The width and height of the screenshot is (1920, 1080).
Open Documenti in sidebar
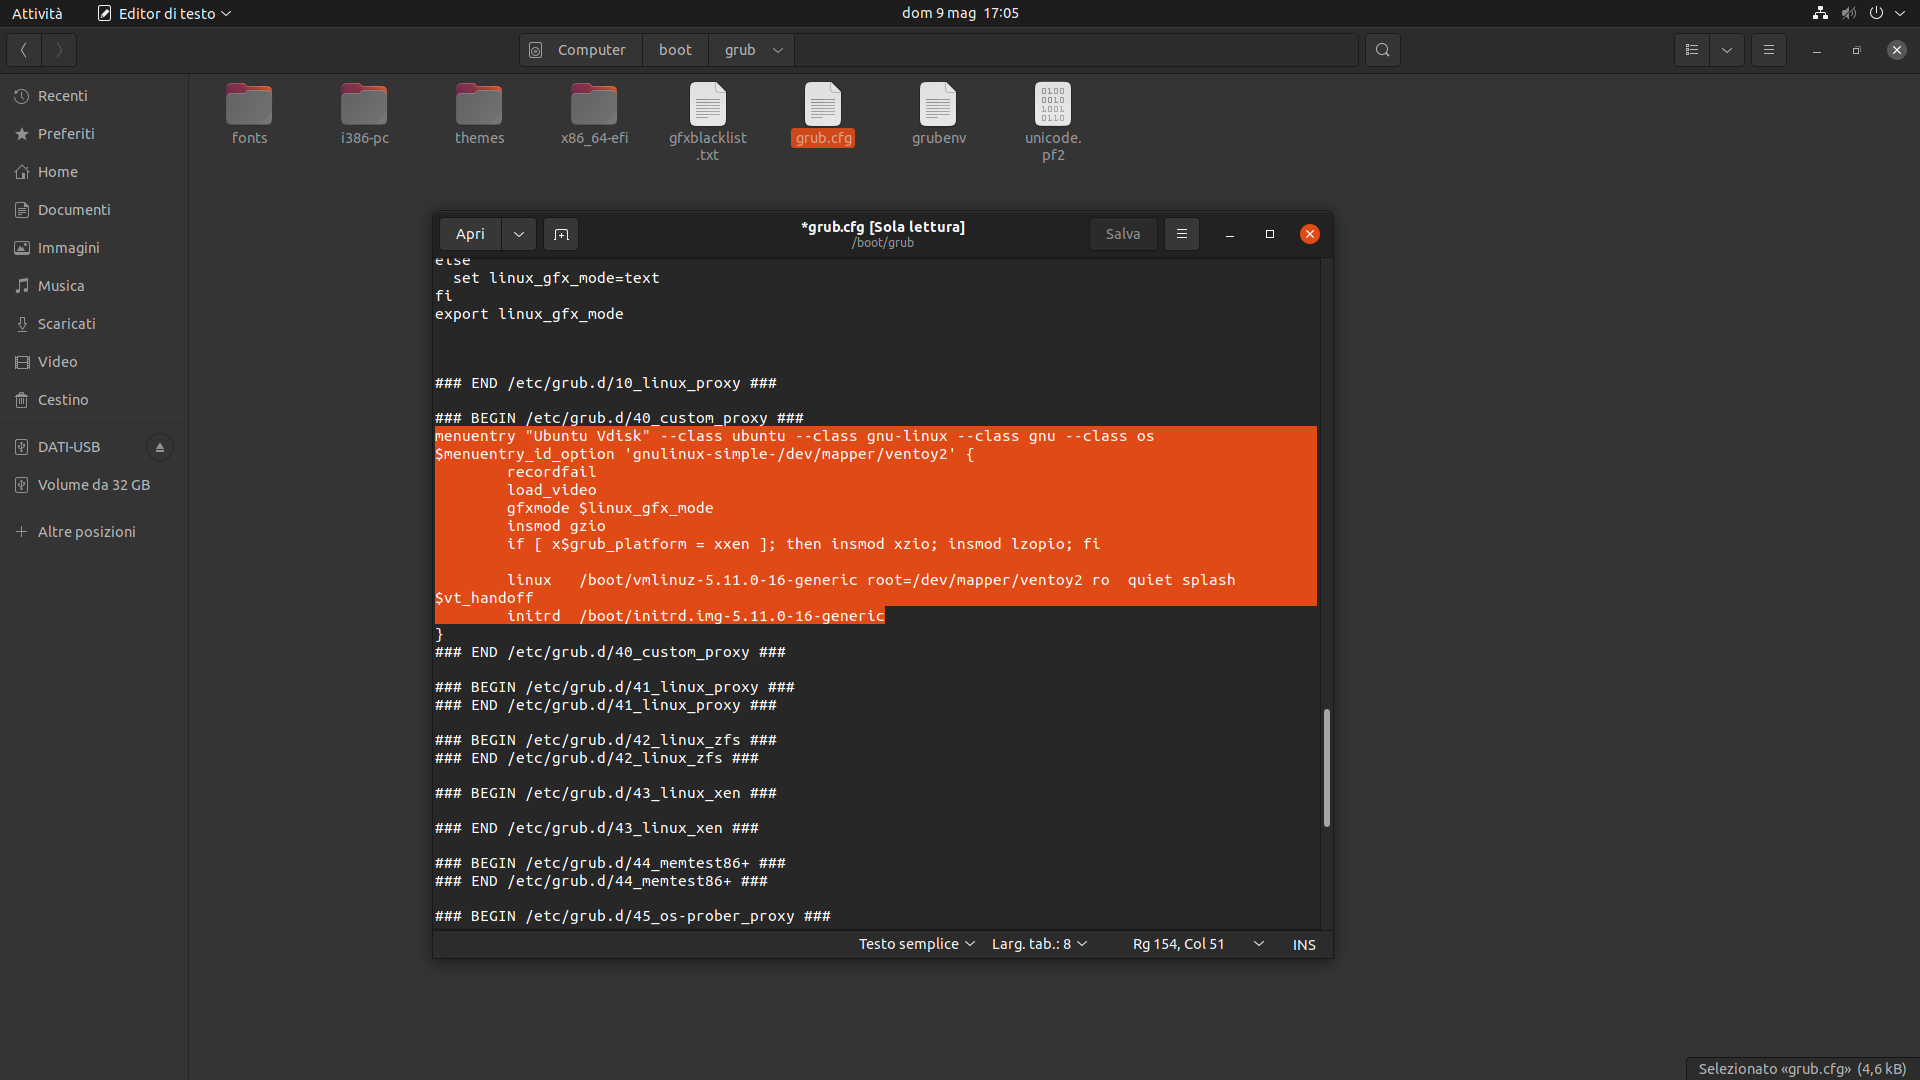coord(94,210)
